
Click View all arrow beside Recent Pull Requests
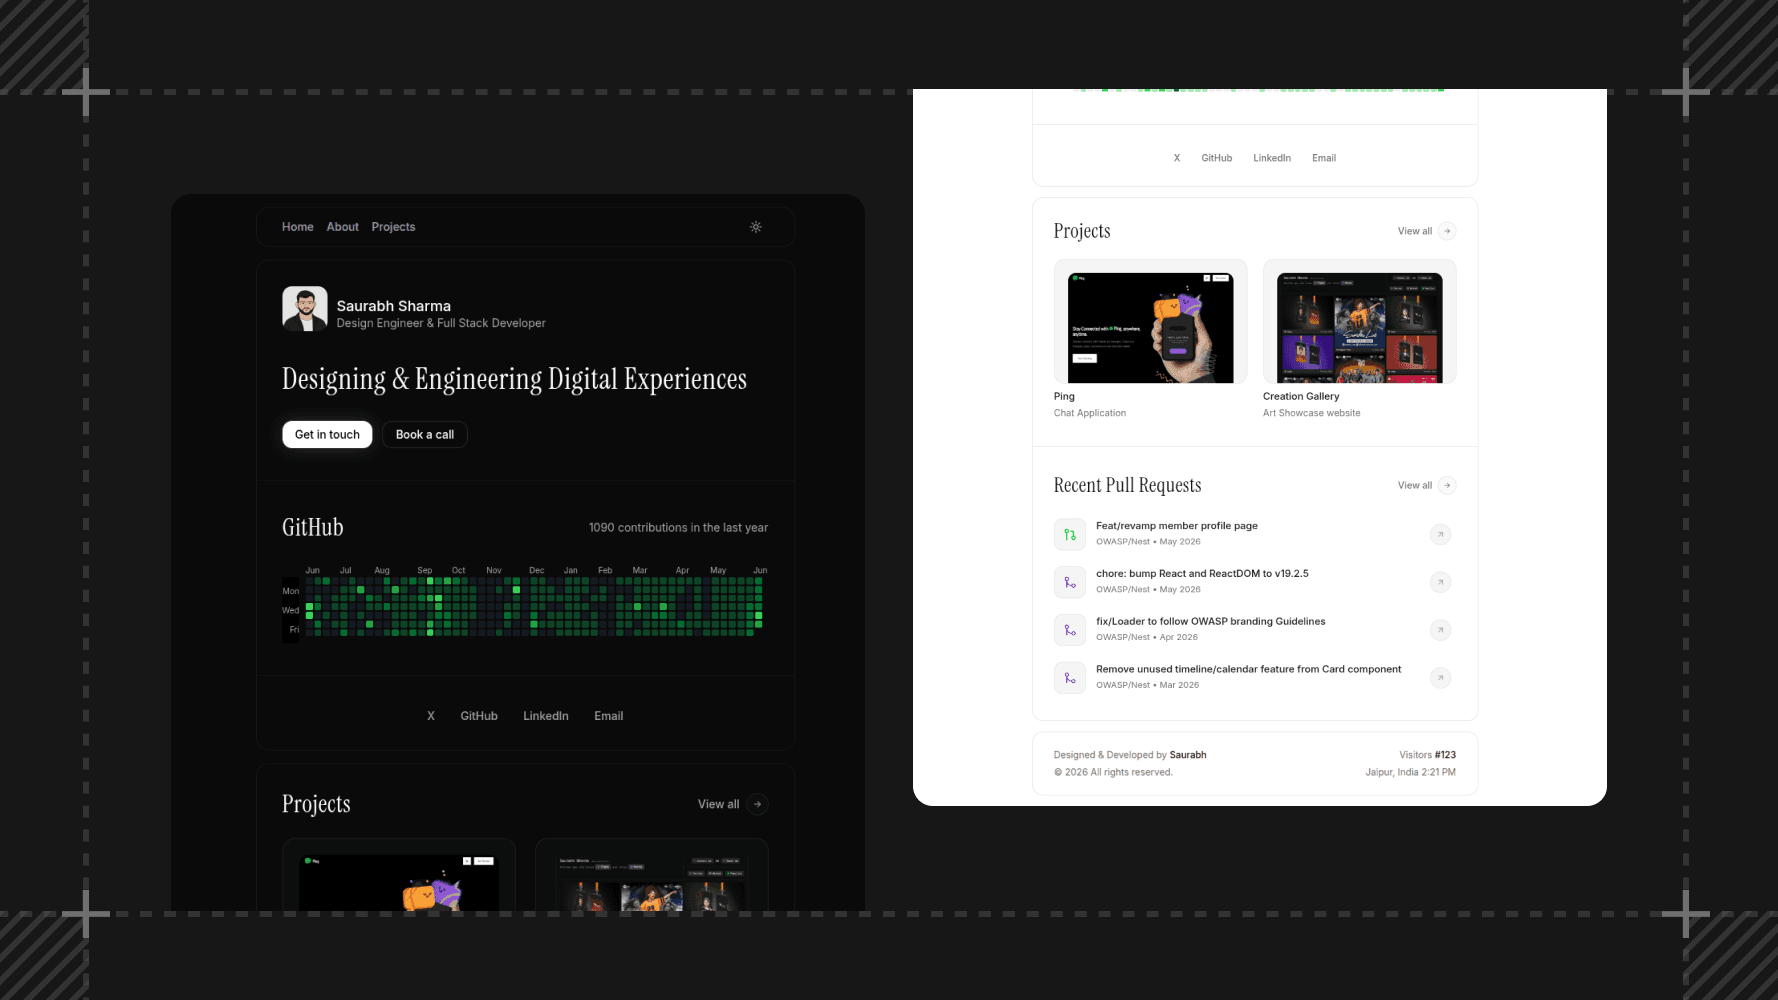1447,485
